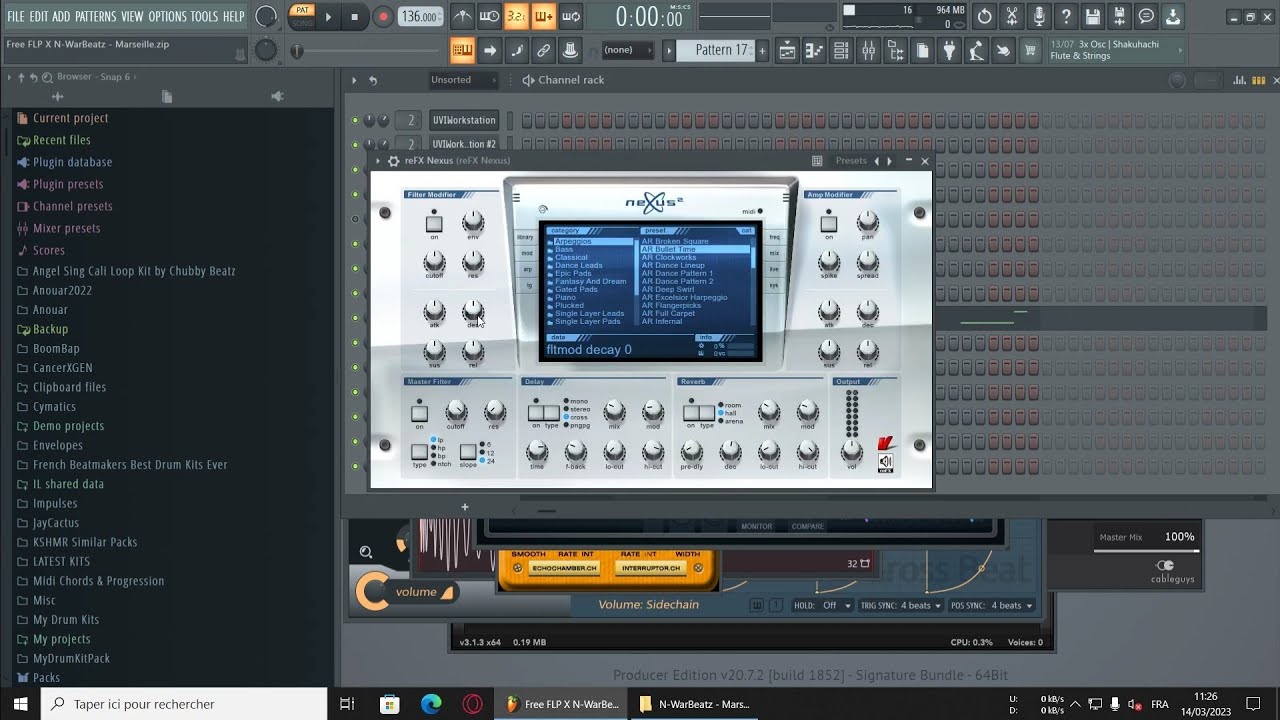Open the Channel rack view icon
The height and width of the screenshot is (720, 1280).
pyautogui.click(x=841, y=50)
